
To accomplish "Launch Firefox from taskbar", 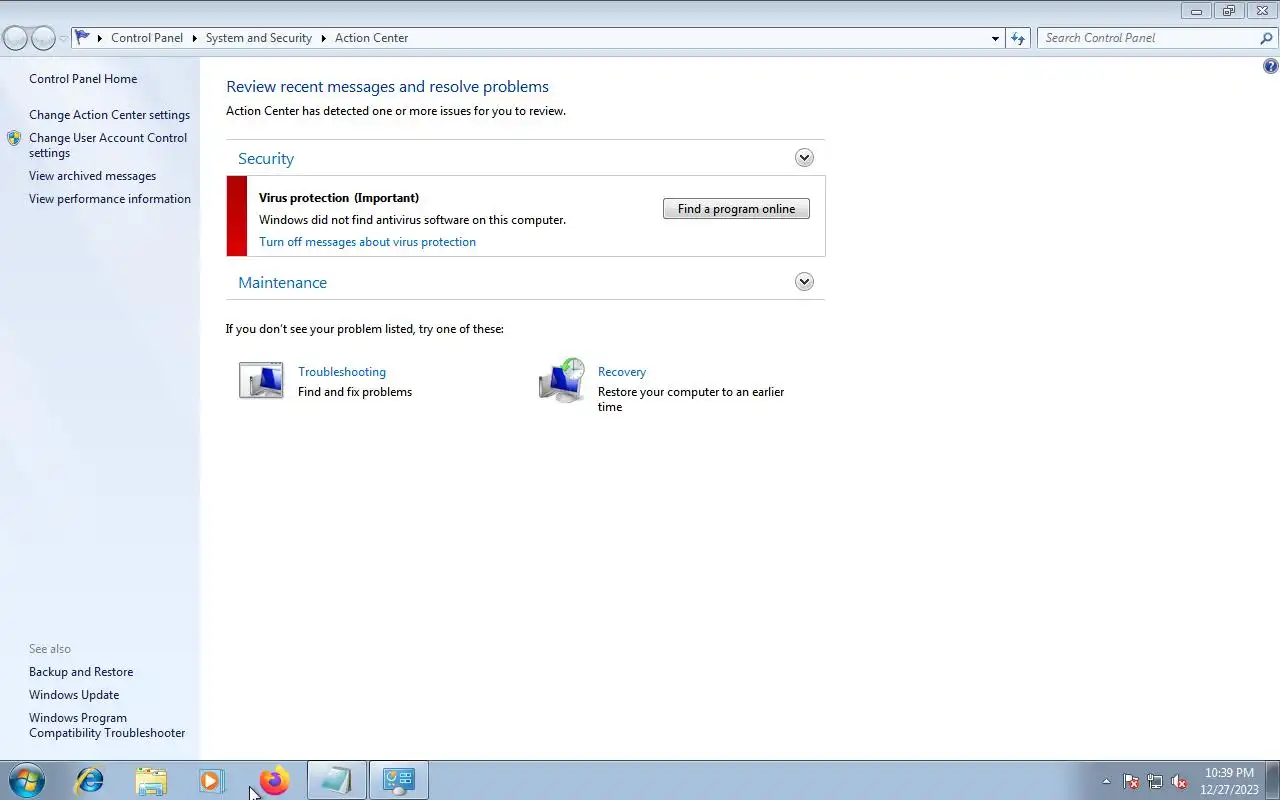I will click(x=273, y=780).
